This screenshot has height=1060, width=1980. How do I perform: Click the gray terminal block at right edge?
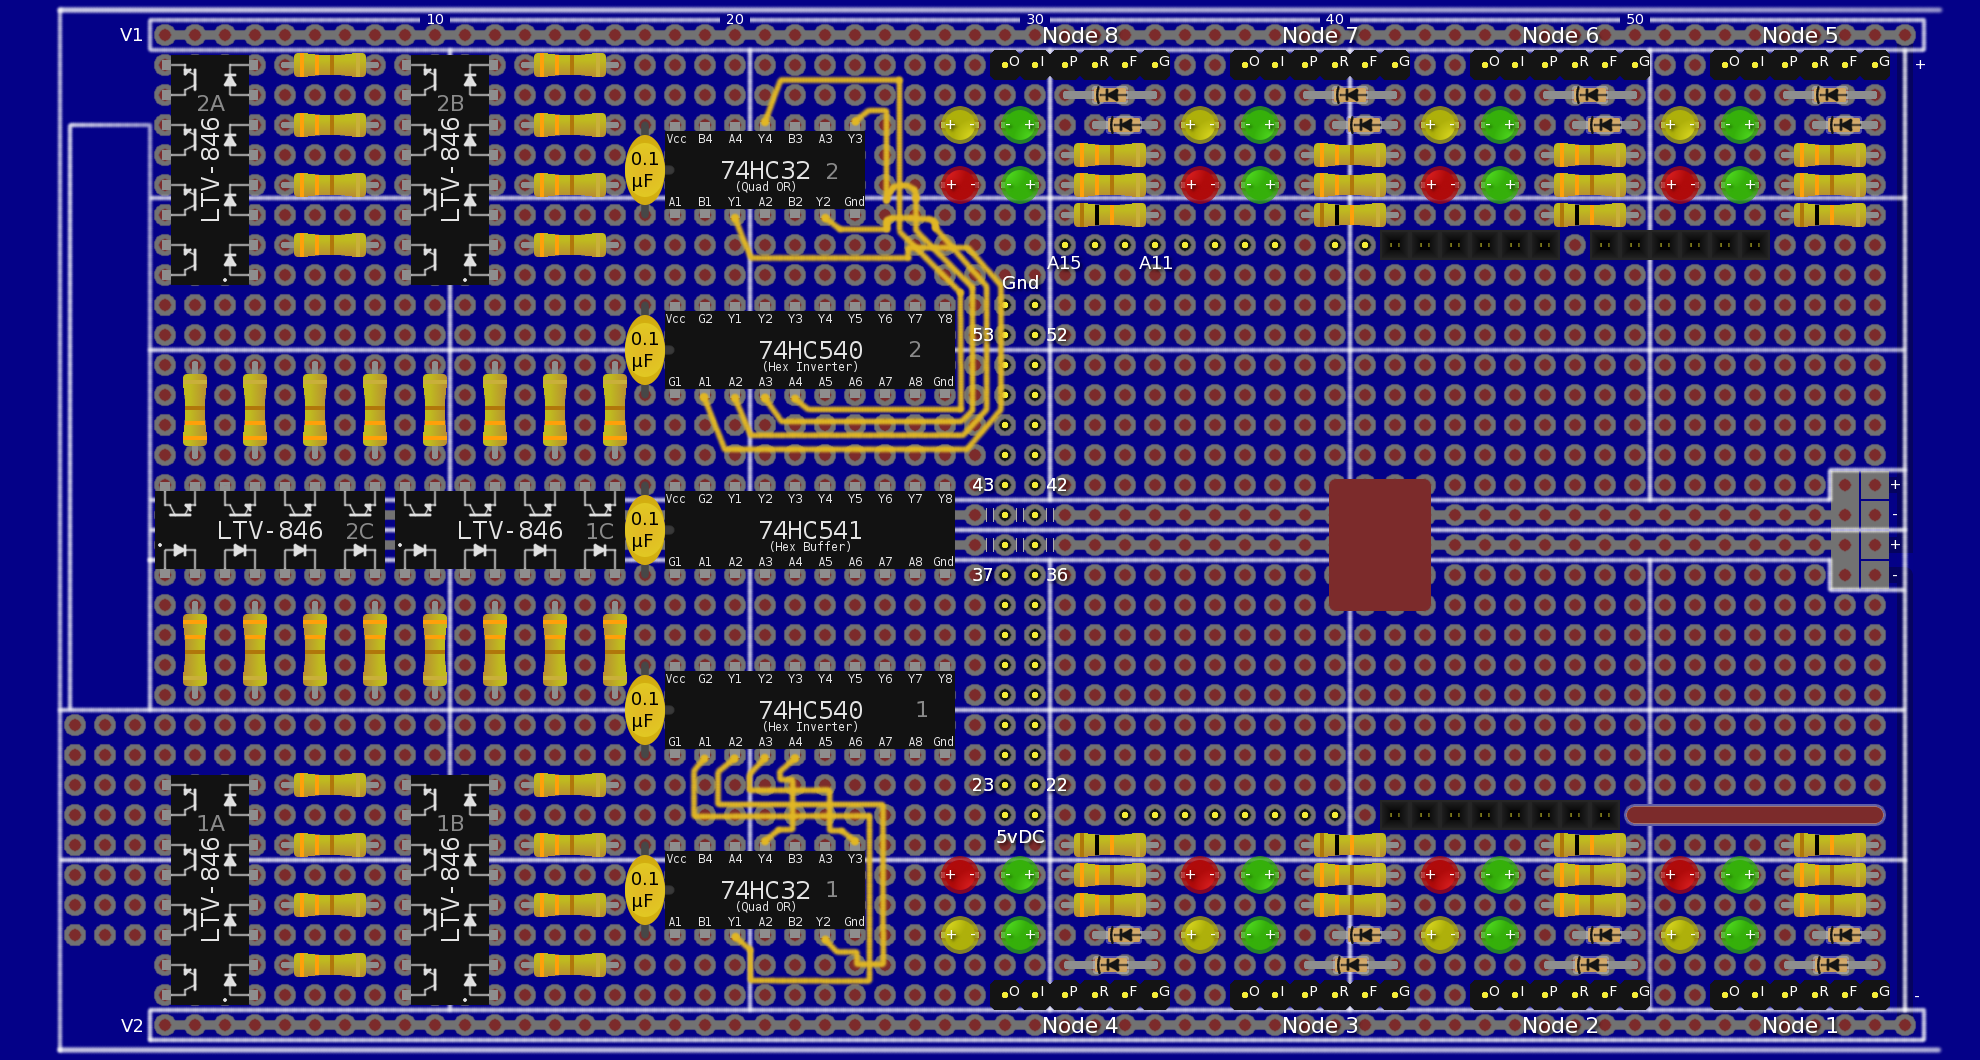pos(1860,530)
